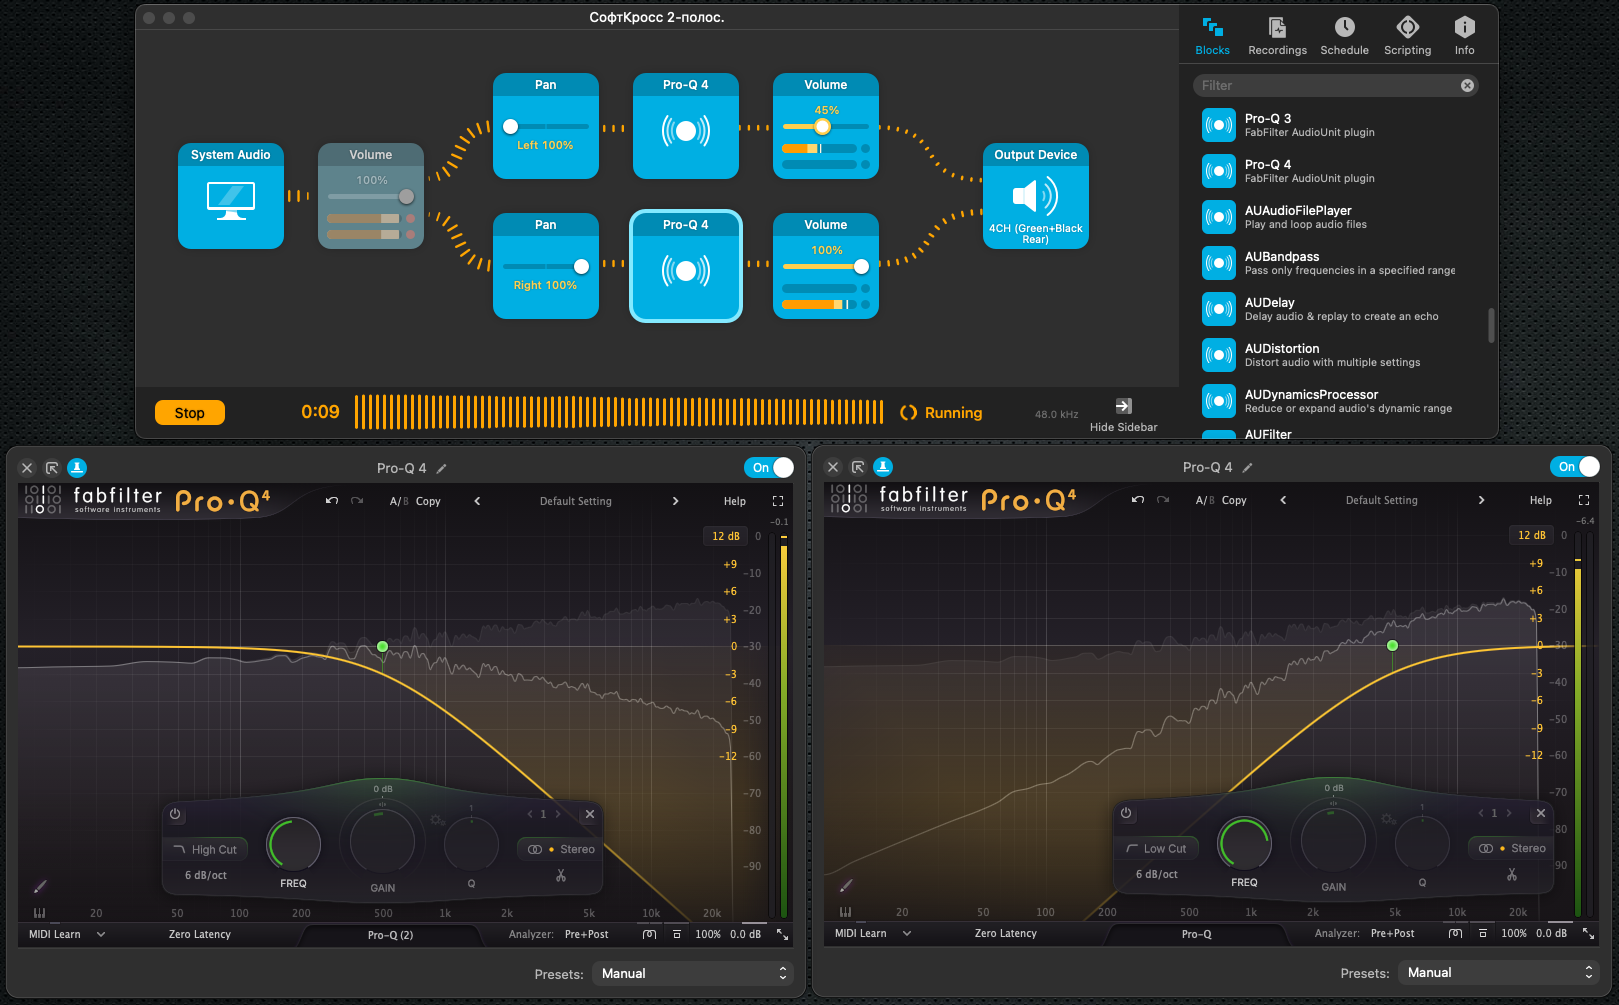The height and width of the screenshot is (1005, 1619).
Task: Select the System Audio monitor block
Action: pos(231,196)
